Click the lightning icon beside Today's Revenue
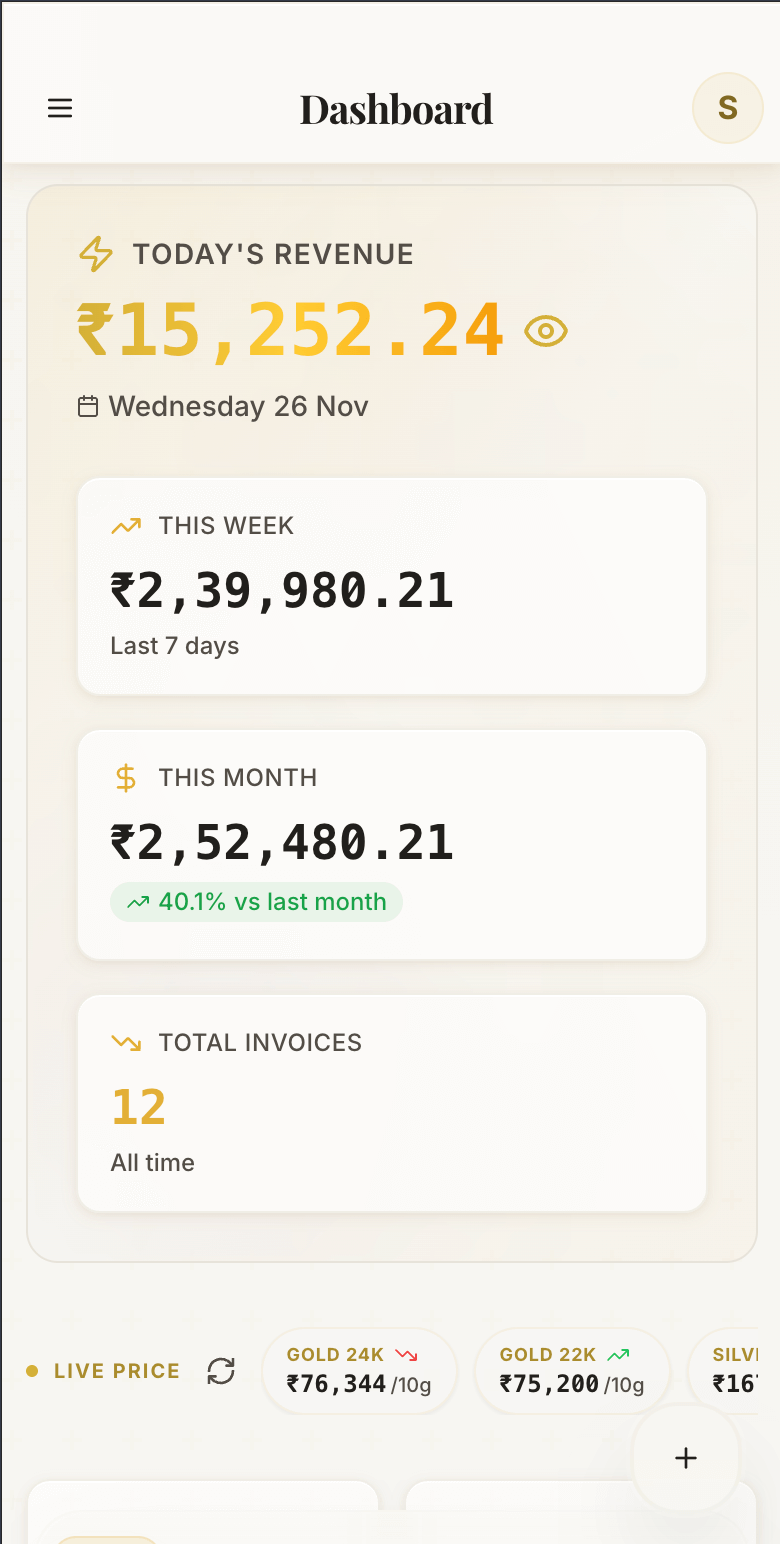Image resolution: width=780 pixels, height=1544 pixels. tap(95, 254)
